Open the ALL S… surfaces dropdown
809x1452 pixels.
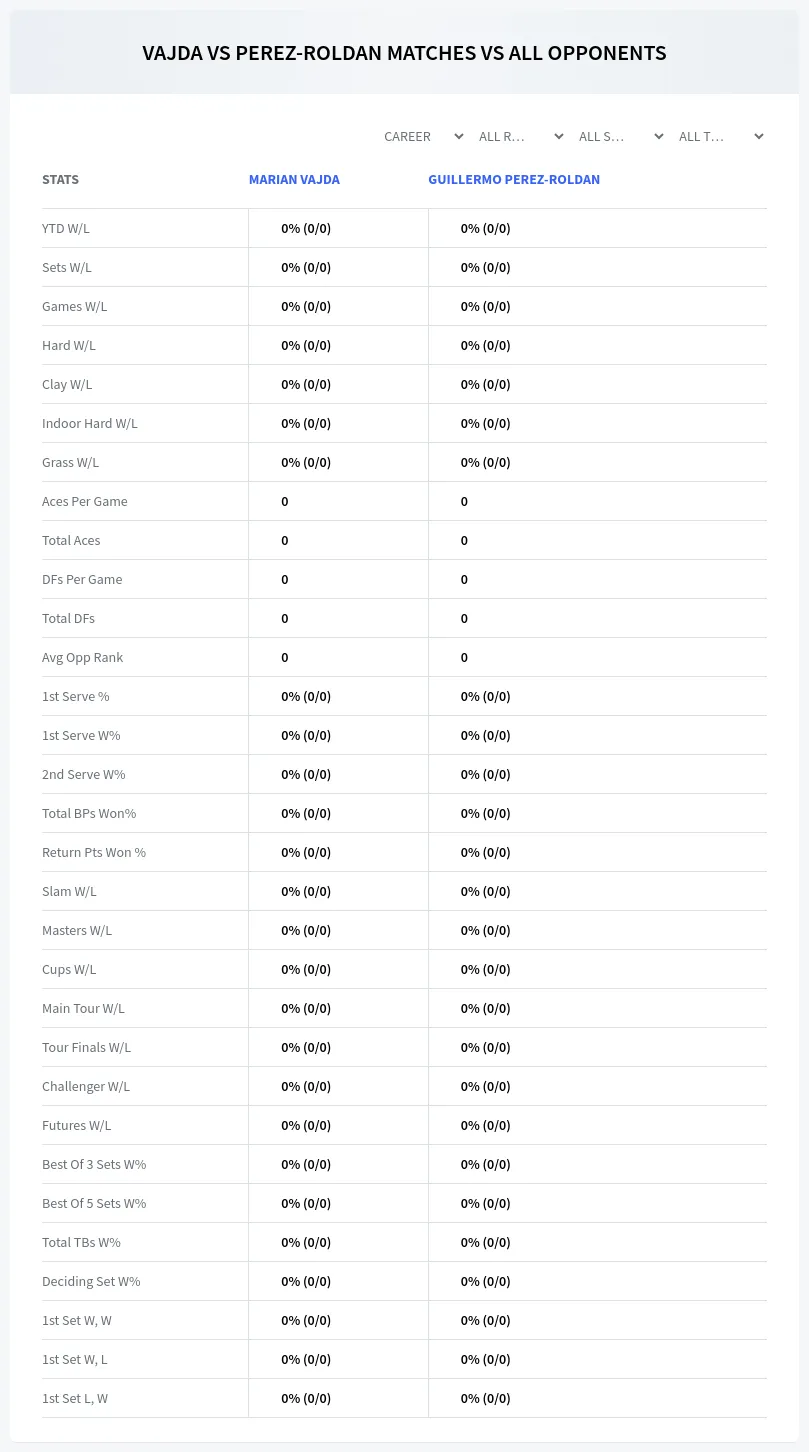point(621,136)
